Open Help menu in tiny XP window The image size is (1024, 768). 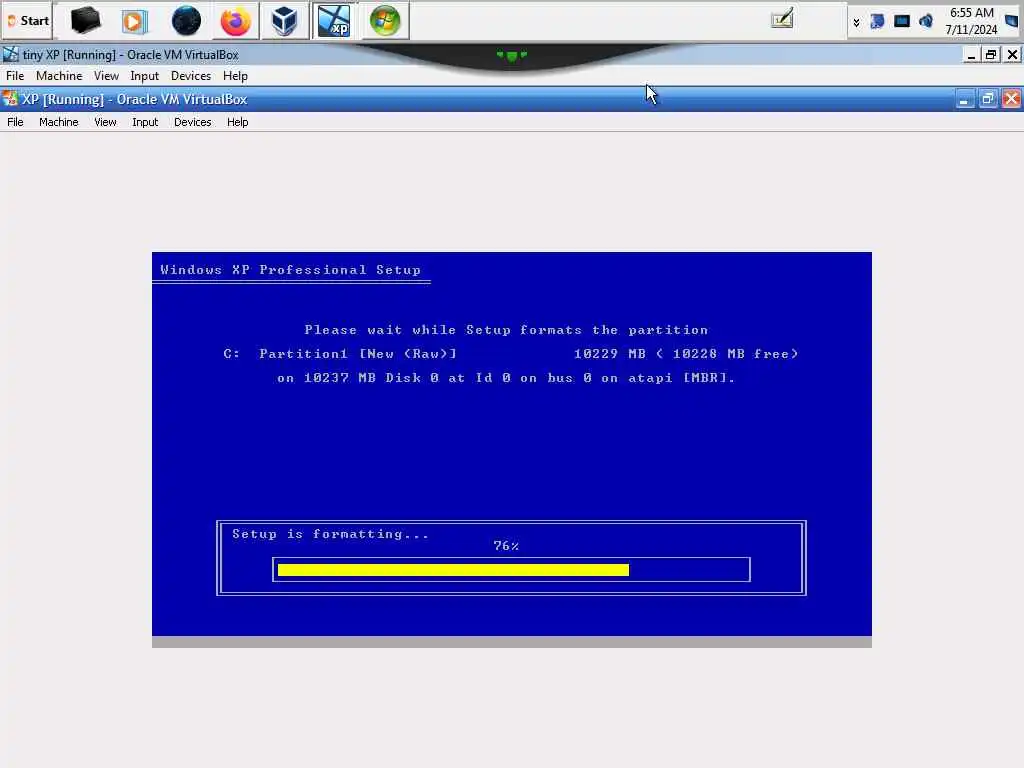pos(235,76)
